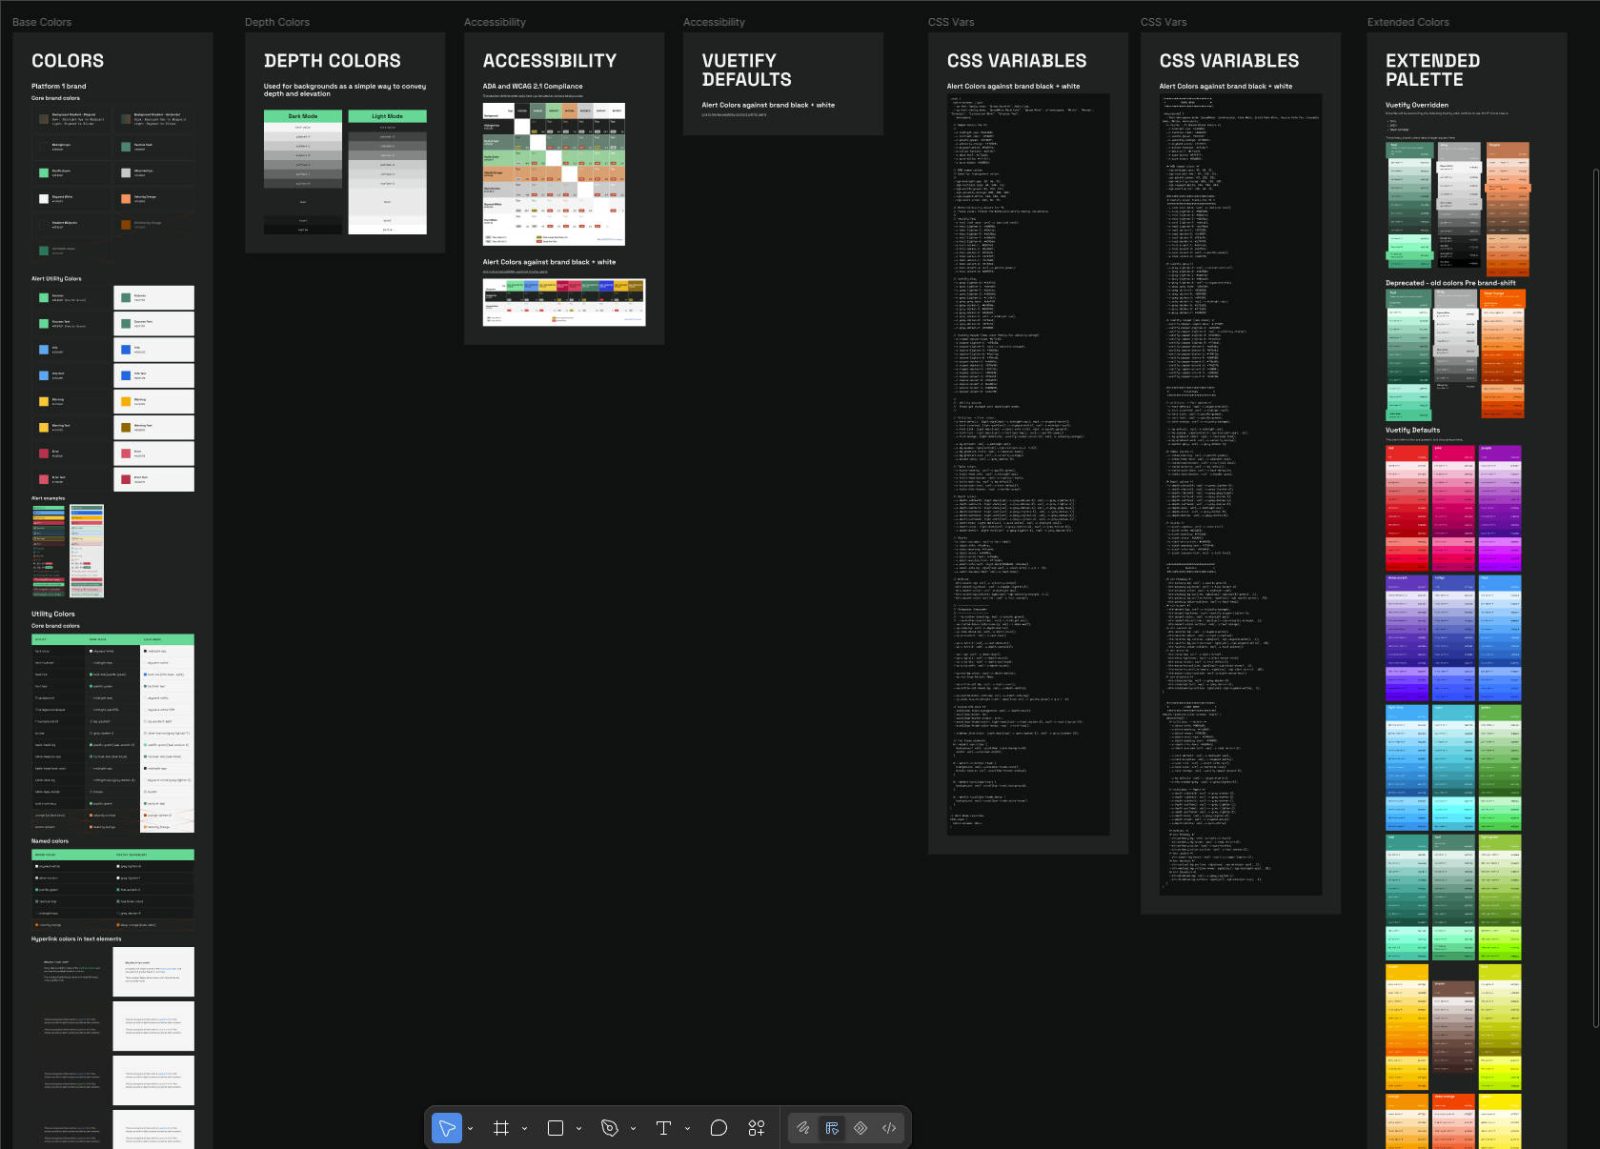
Task: Open the Actions menu with shapes-plus icon
Action: (757, 1128)
